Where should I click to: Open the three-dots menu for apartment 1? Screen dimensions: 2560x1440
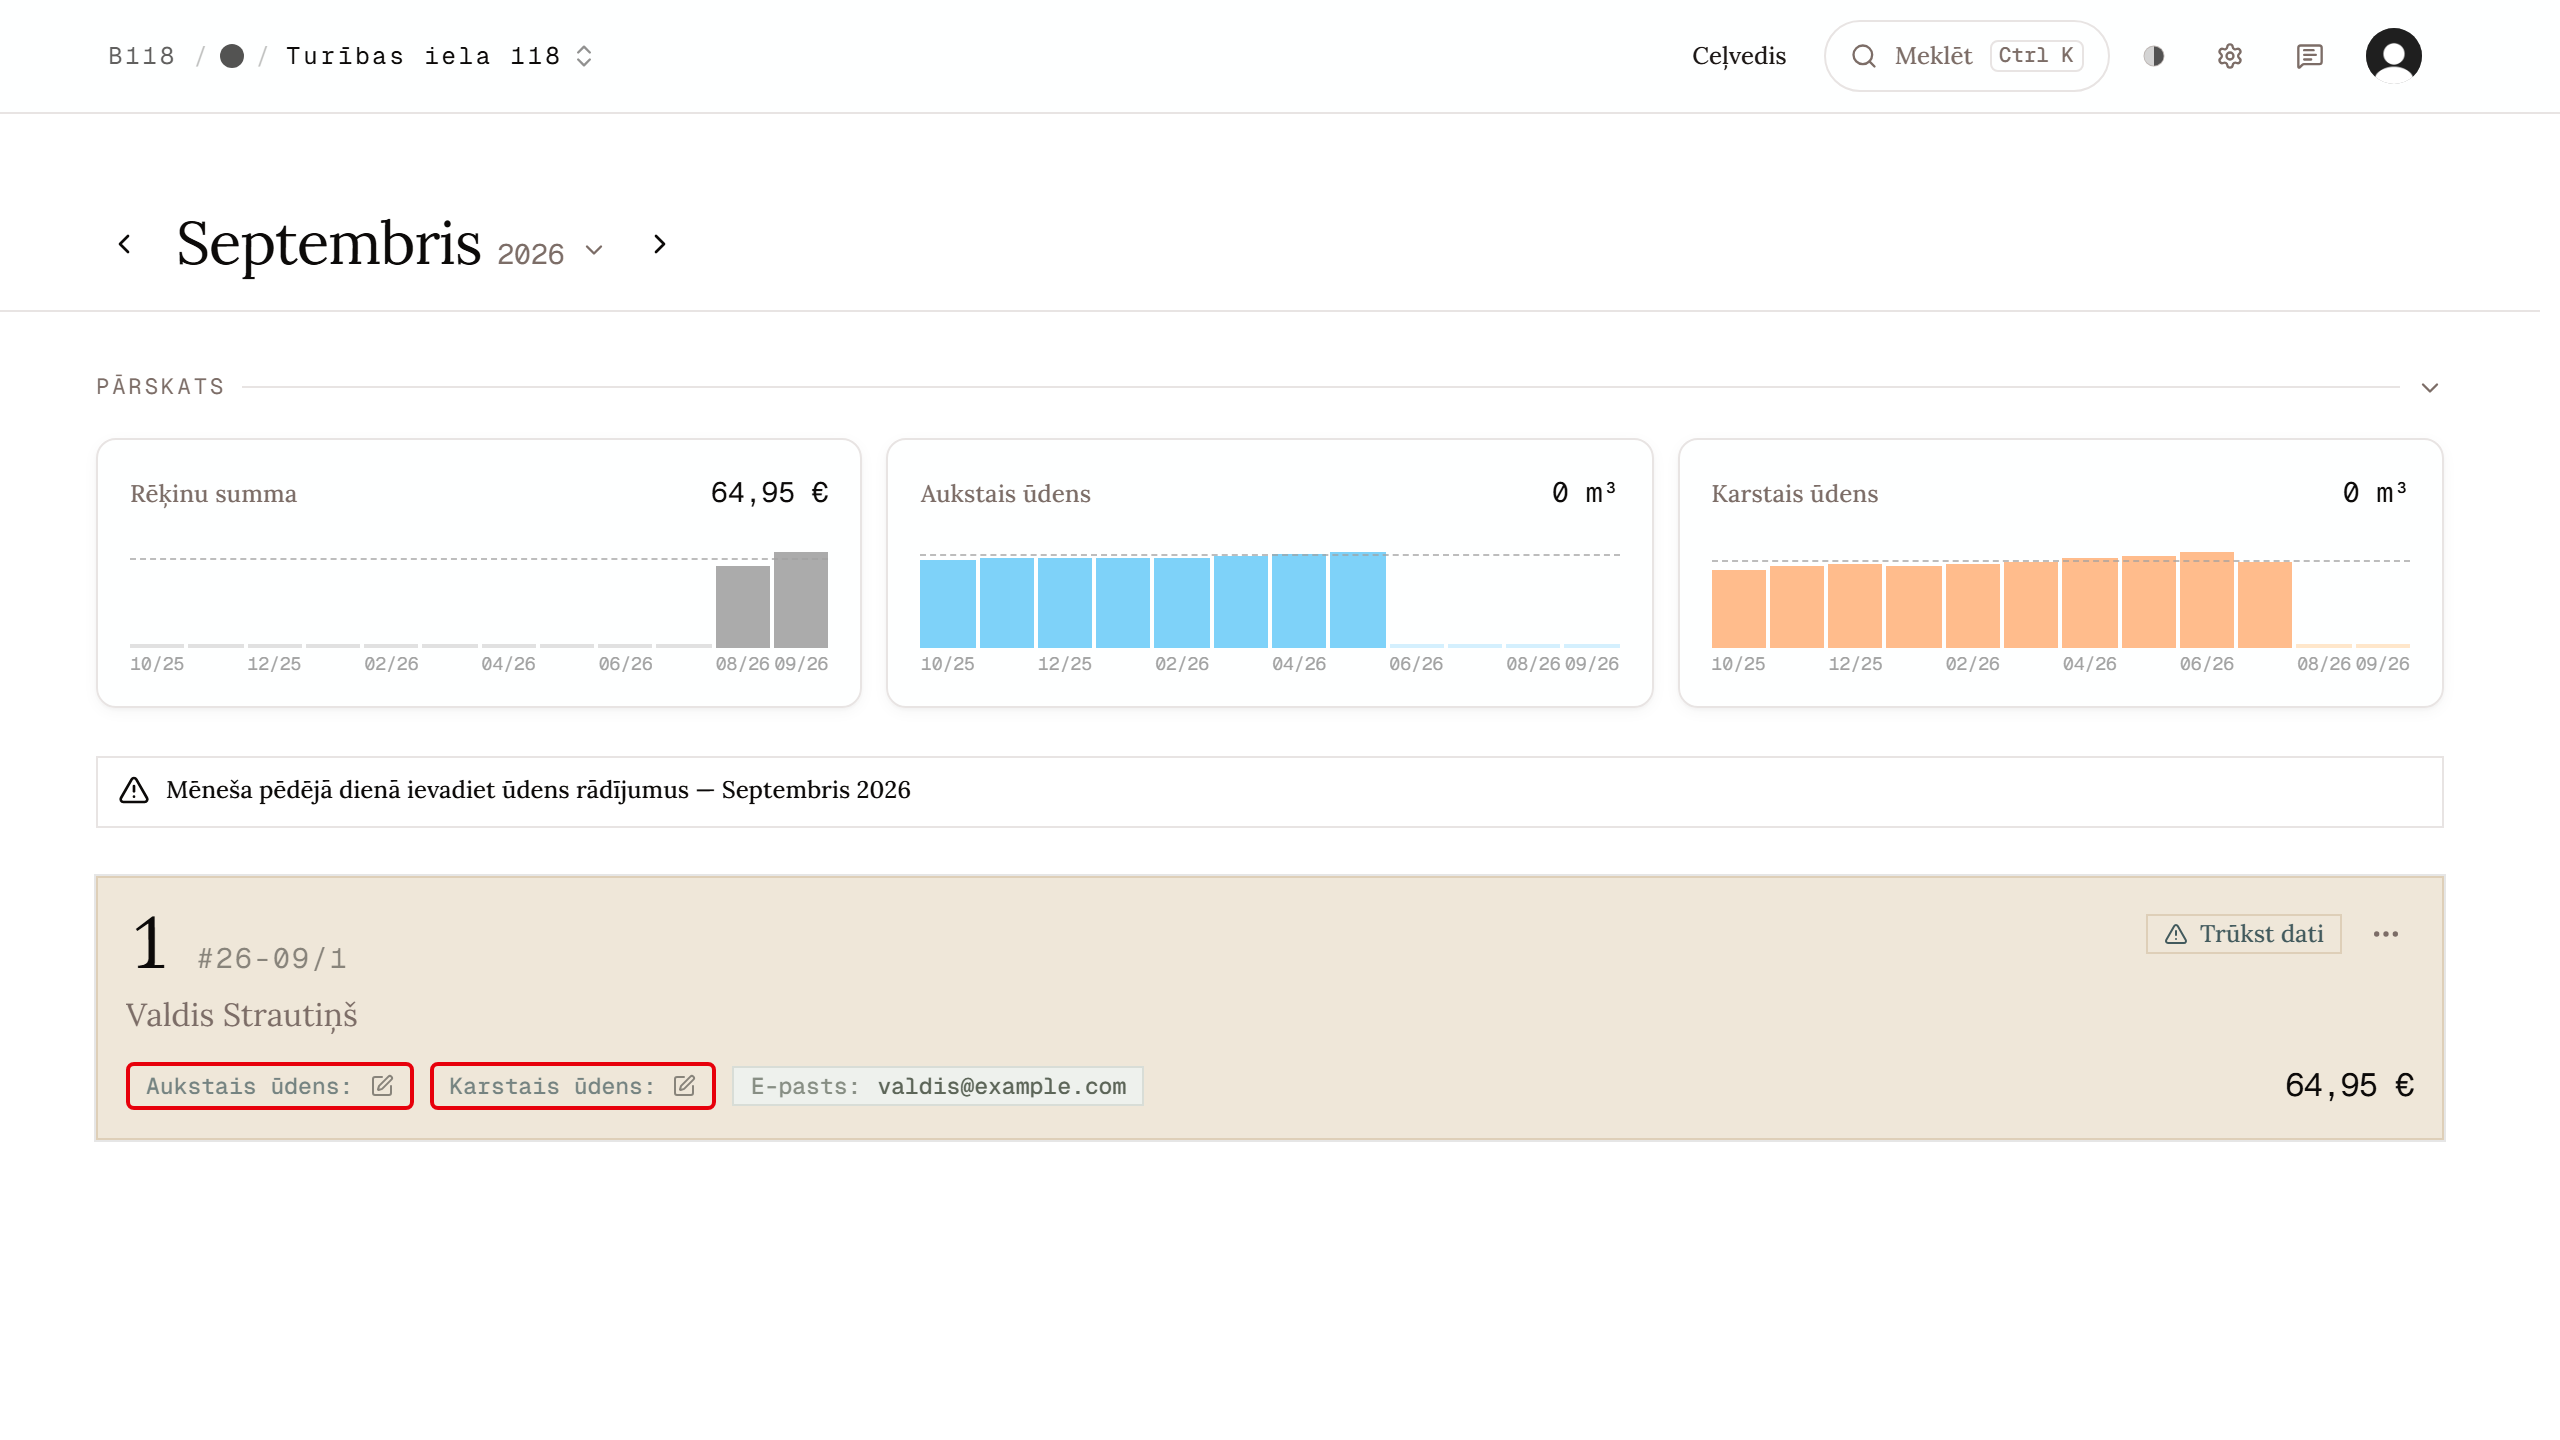point(2386,934)
